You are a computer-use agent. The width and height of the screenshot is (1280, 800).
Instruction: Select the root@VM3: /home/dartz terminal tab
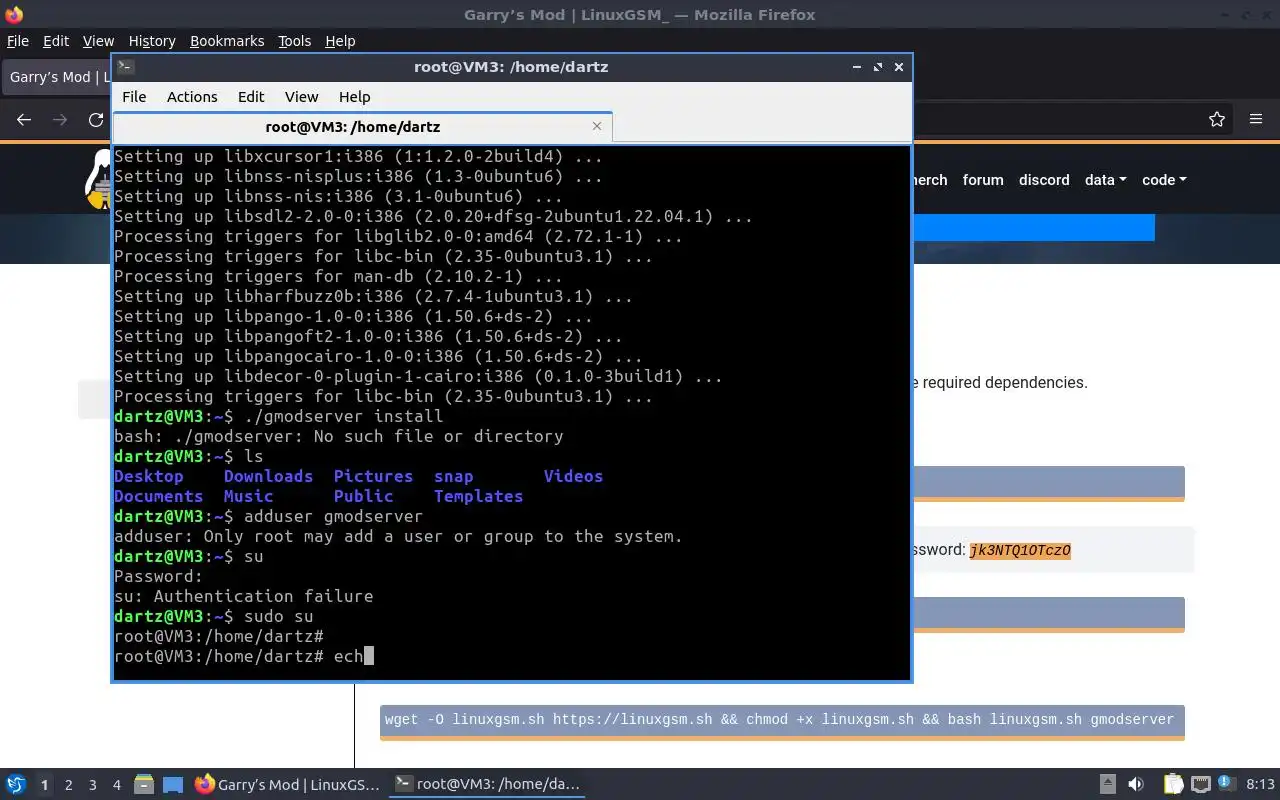(363, 127)
